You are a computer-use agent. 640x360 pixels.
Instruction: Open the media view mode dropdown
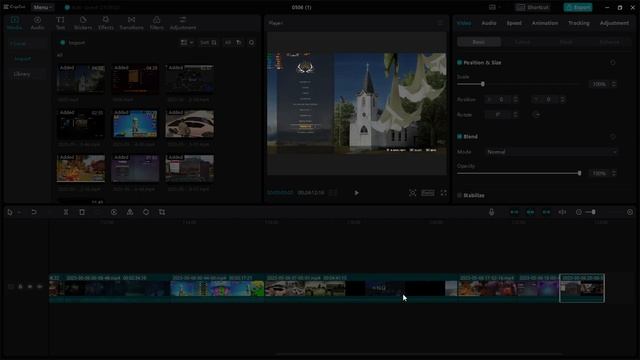(187, 42)
